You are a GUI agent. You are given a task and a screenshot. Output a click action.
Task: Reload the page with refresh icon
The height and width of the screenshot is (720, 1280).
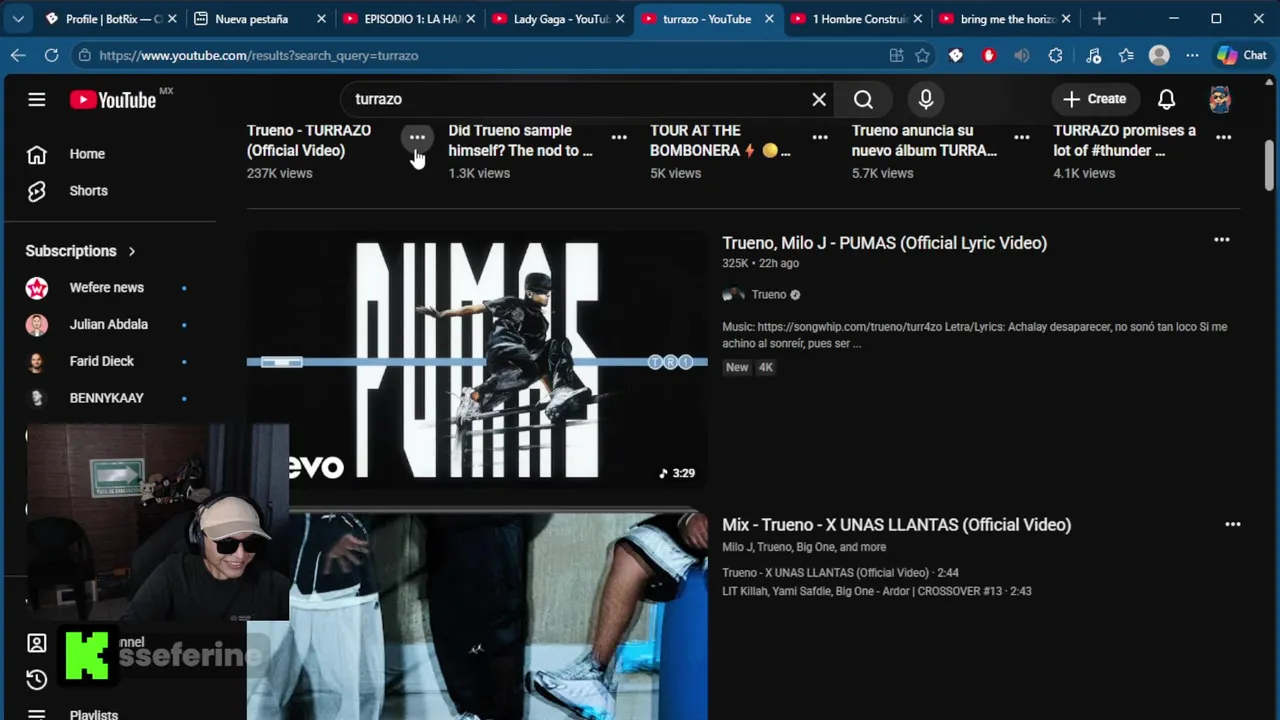pos(50,55)
